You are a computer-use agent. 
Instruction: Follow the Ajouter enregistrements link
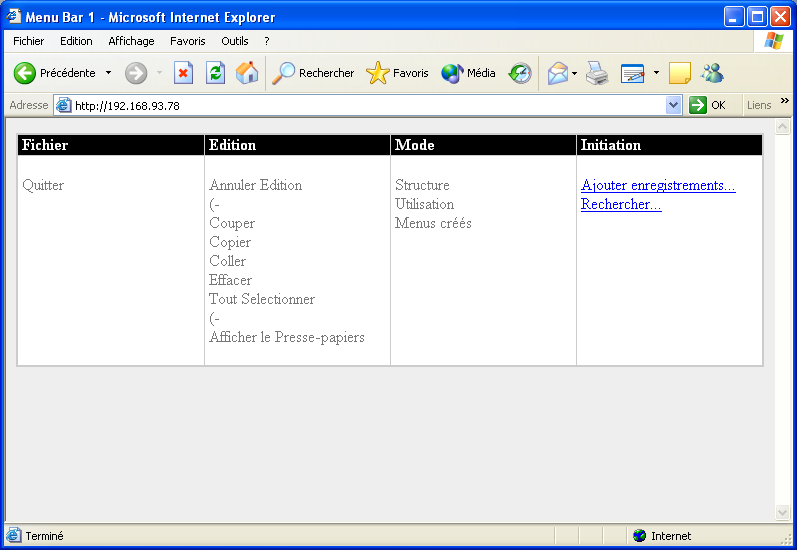point(658,185)
